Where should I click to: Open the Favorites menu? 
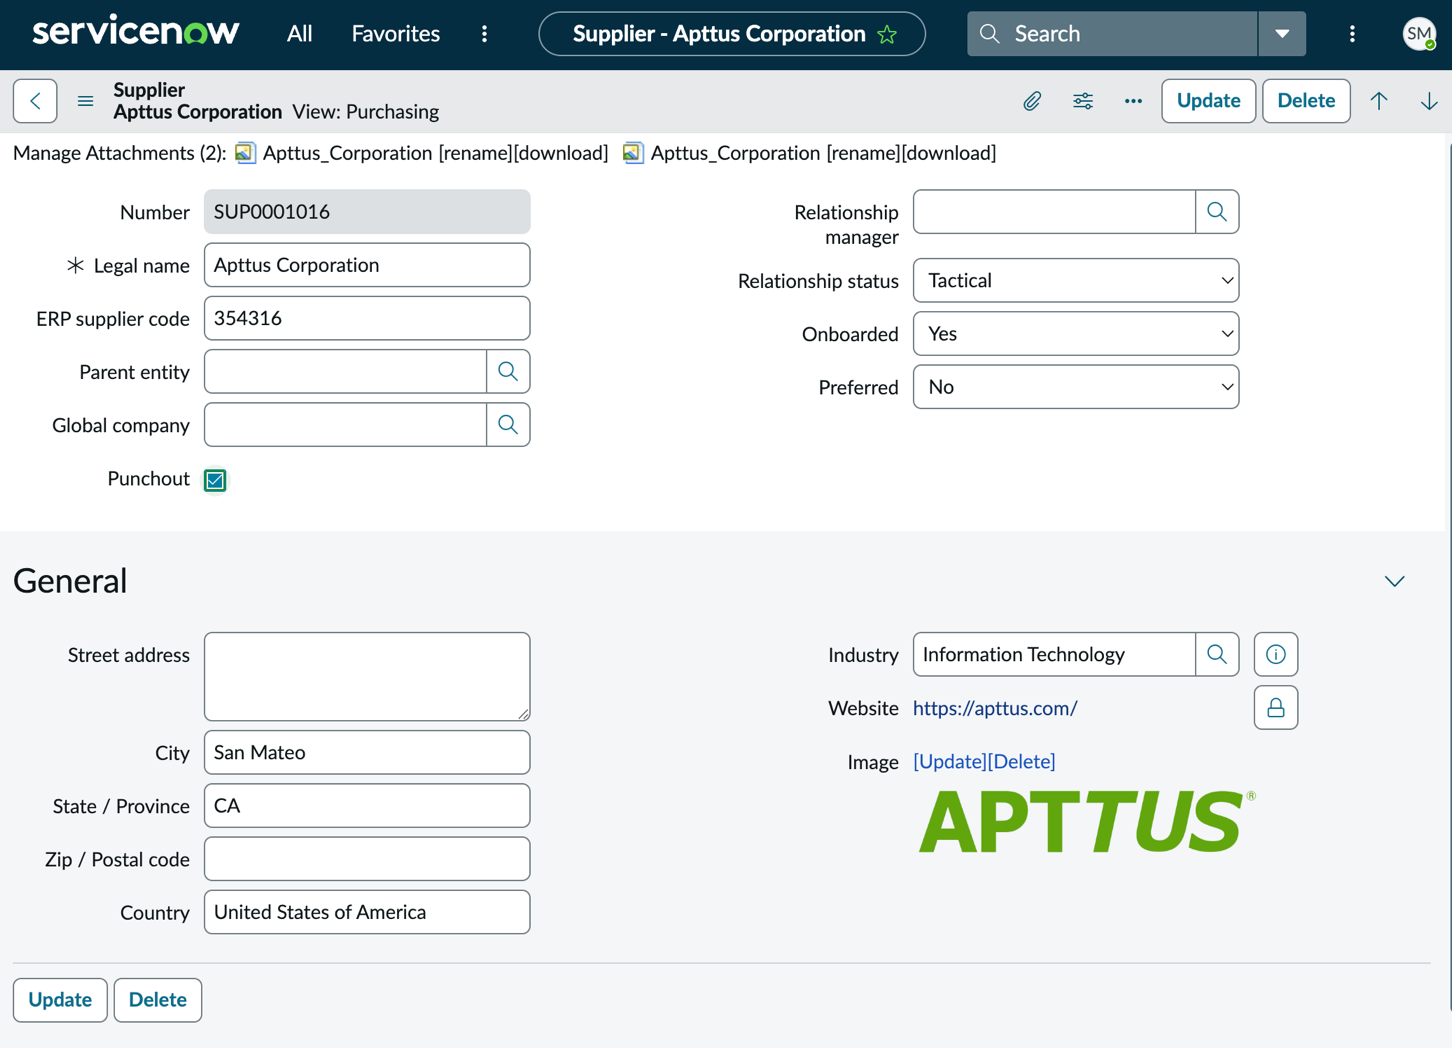[396, 34]
